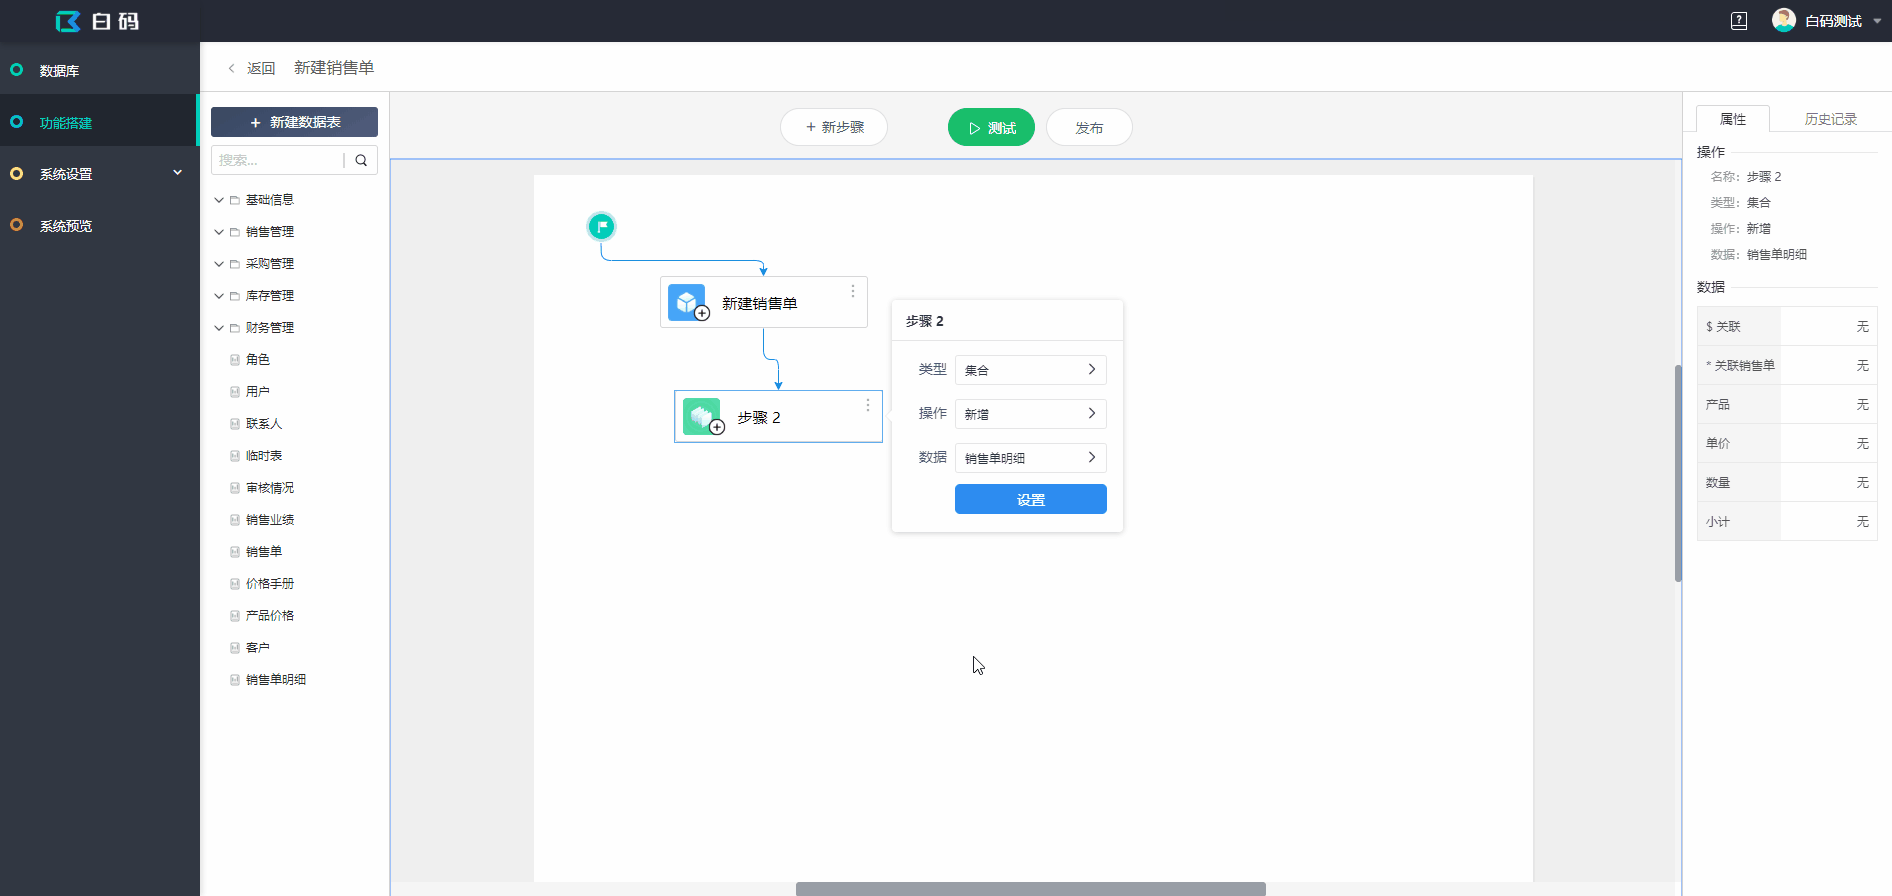Switch to the 历史记录 tab
Image resolution: width=1892 pixels, height=896 pixels.
coord(1830,119)
